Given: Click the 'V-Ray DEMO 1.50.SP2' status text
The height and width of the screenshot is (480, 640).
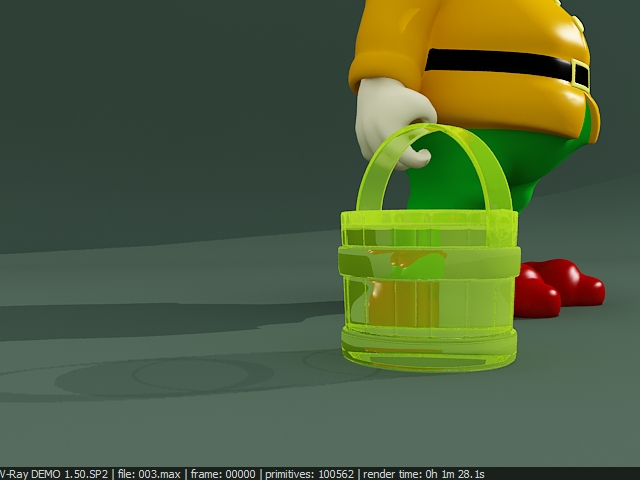Looking at the screenshot, I should 53,474.
